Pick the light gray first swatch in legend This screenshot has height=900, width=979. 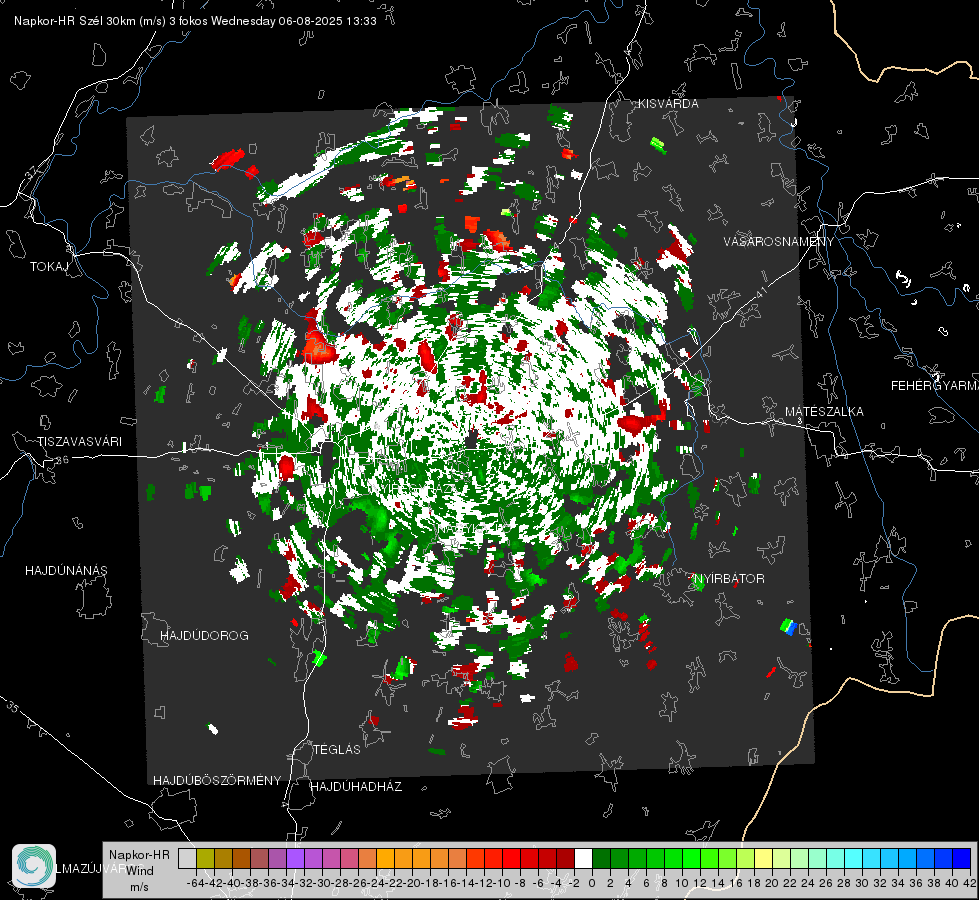click(x=187, y=858)
